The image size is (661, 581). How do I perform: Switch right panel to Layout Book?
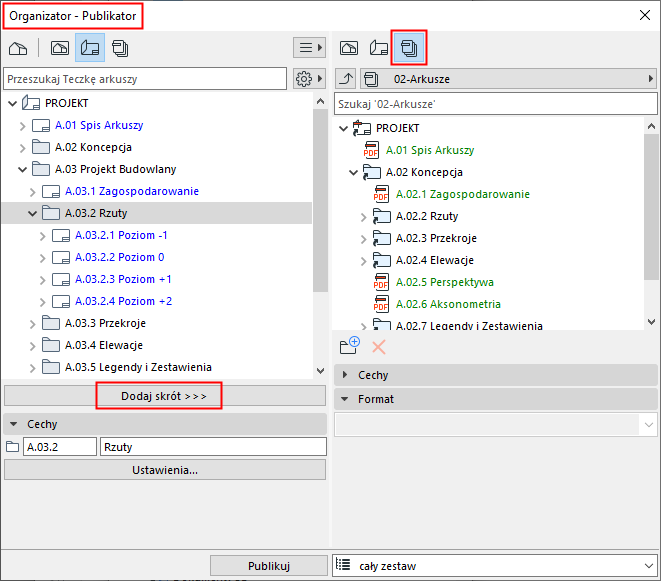(x=379, y=48)
